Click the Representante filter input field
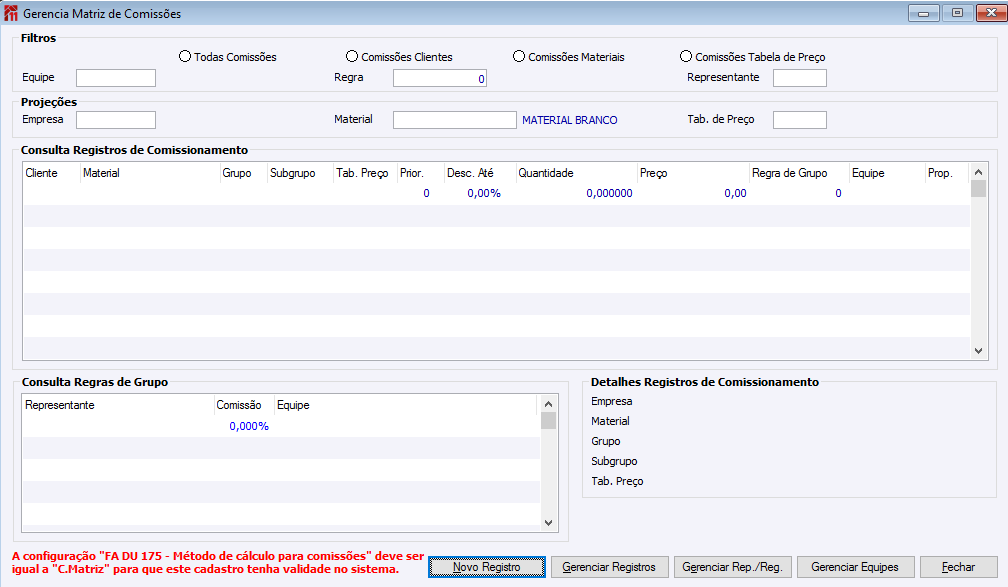 point(800,78)
